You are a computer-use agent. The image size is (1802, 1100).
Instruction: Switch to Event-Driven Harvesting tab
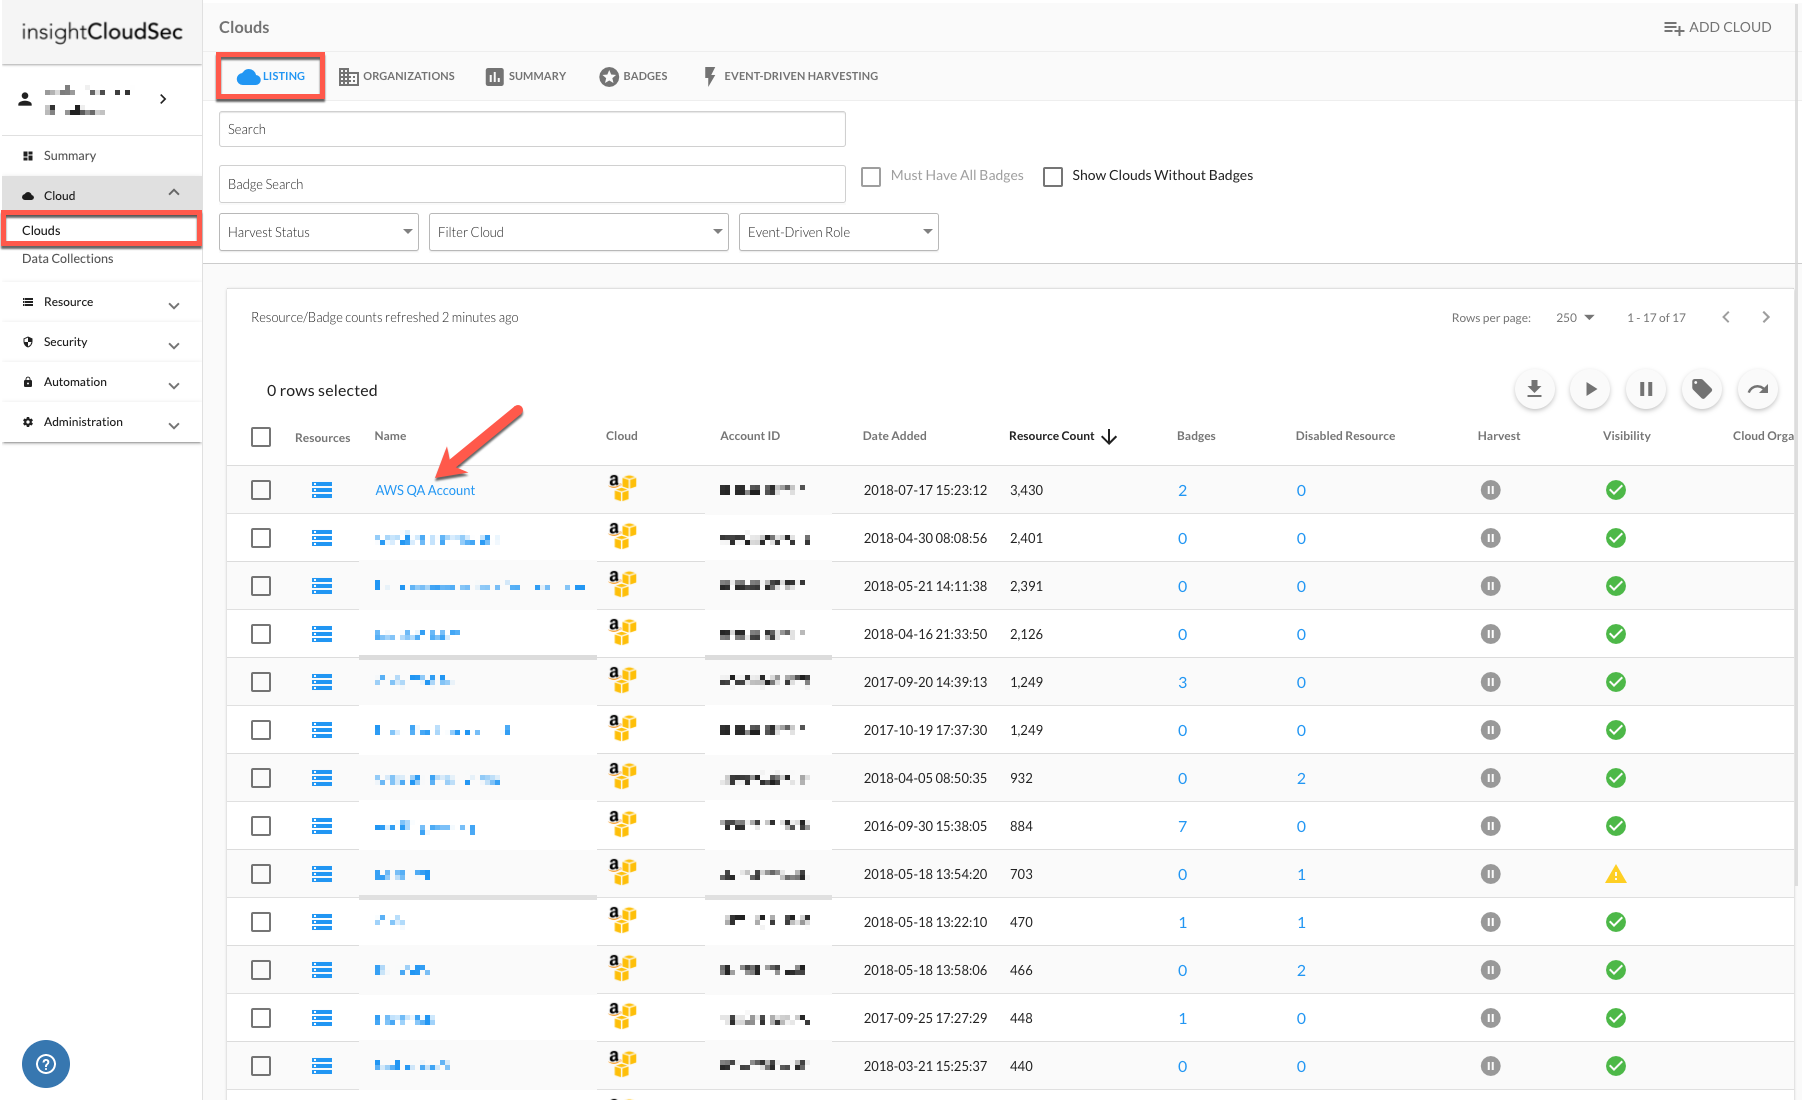(790, 76)
